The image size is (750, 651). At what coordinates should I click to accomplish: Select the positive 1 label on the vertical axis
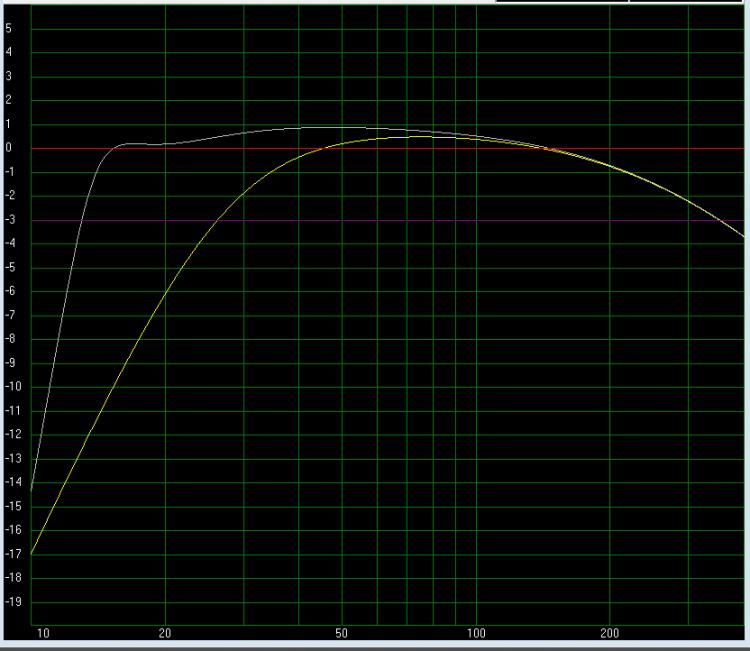tap(9, 123)
